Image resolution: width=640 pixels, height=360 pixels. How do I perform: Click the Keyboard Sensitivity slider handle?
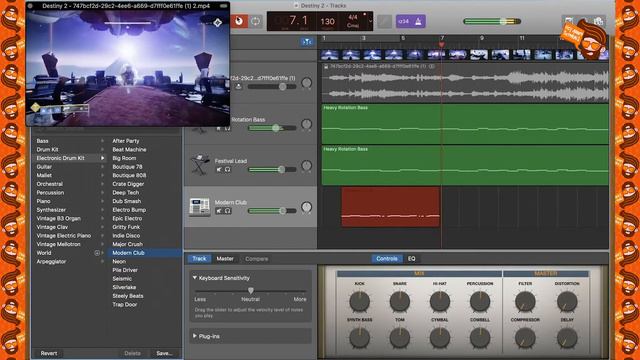tap(251, 291)
